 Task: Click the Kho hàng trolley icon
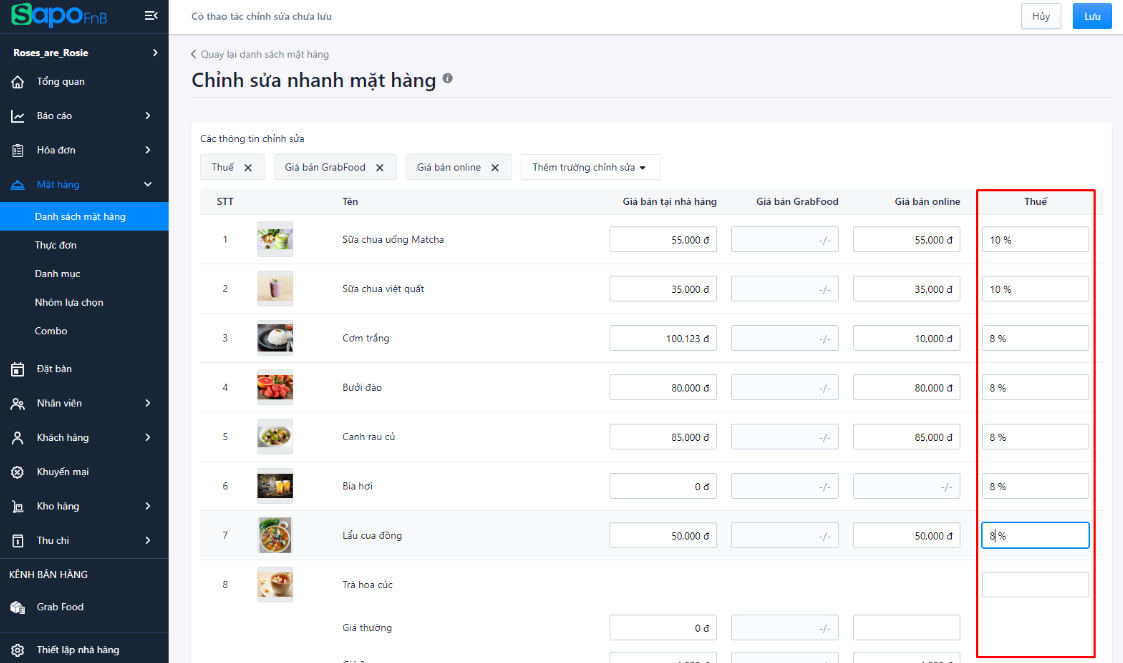click(x=18, y=507)
